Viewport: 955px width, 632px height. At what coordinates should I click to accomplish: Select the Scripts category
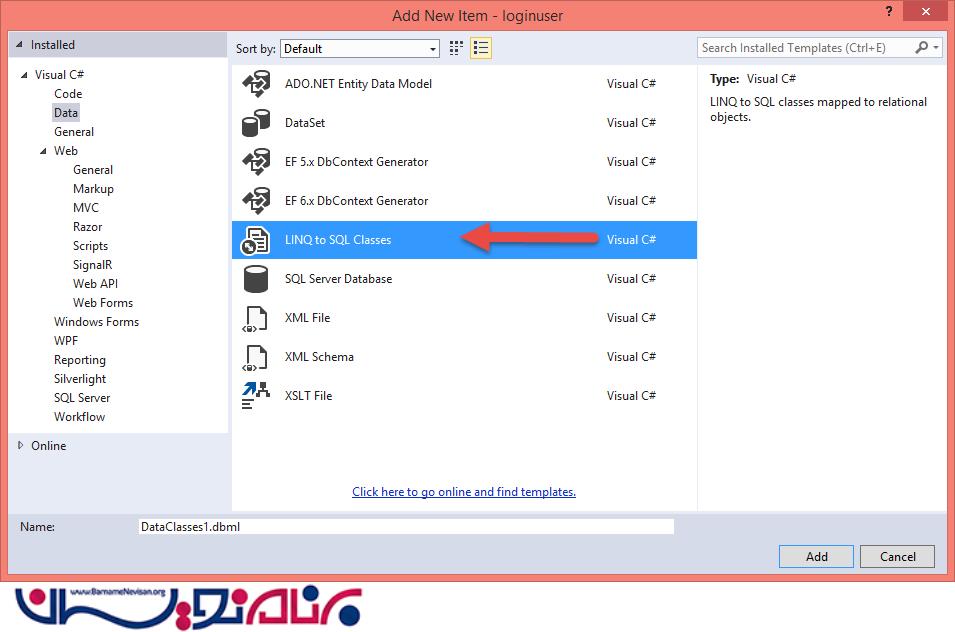(x=90, y=245)
